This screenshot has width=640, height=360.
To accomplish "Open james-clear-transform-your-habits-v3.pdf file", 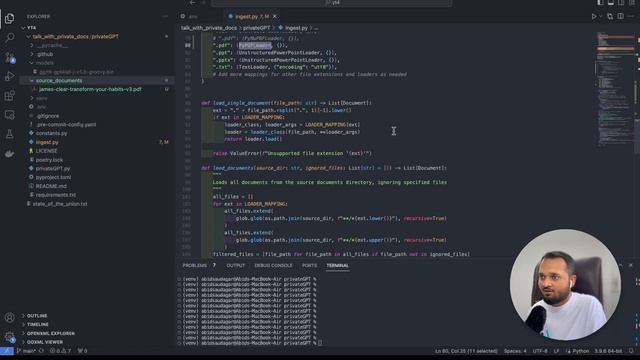I will pyautogui.click(x=90, y=89).
